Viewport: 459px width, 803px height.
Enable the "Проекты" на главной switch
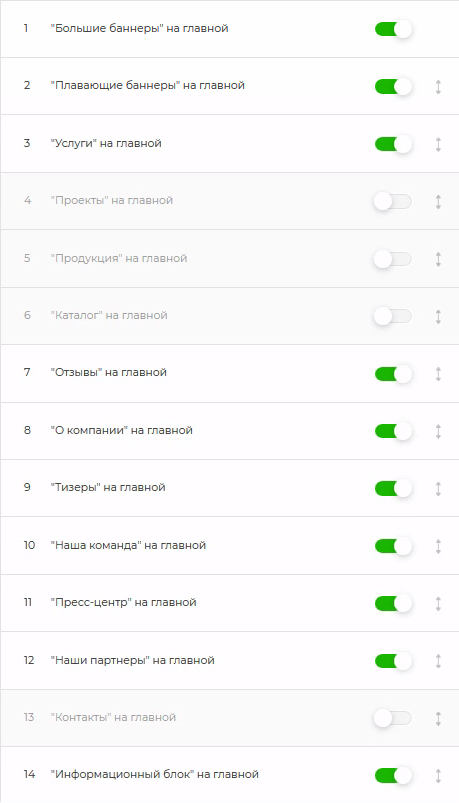coord(393,202)
